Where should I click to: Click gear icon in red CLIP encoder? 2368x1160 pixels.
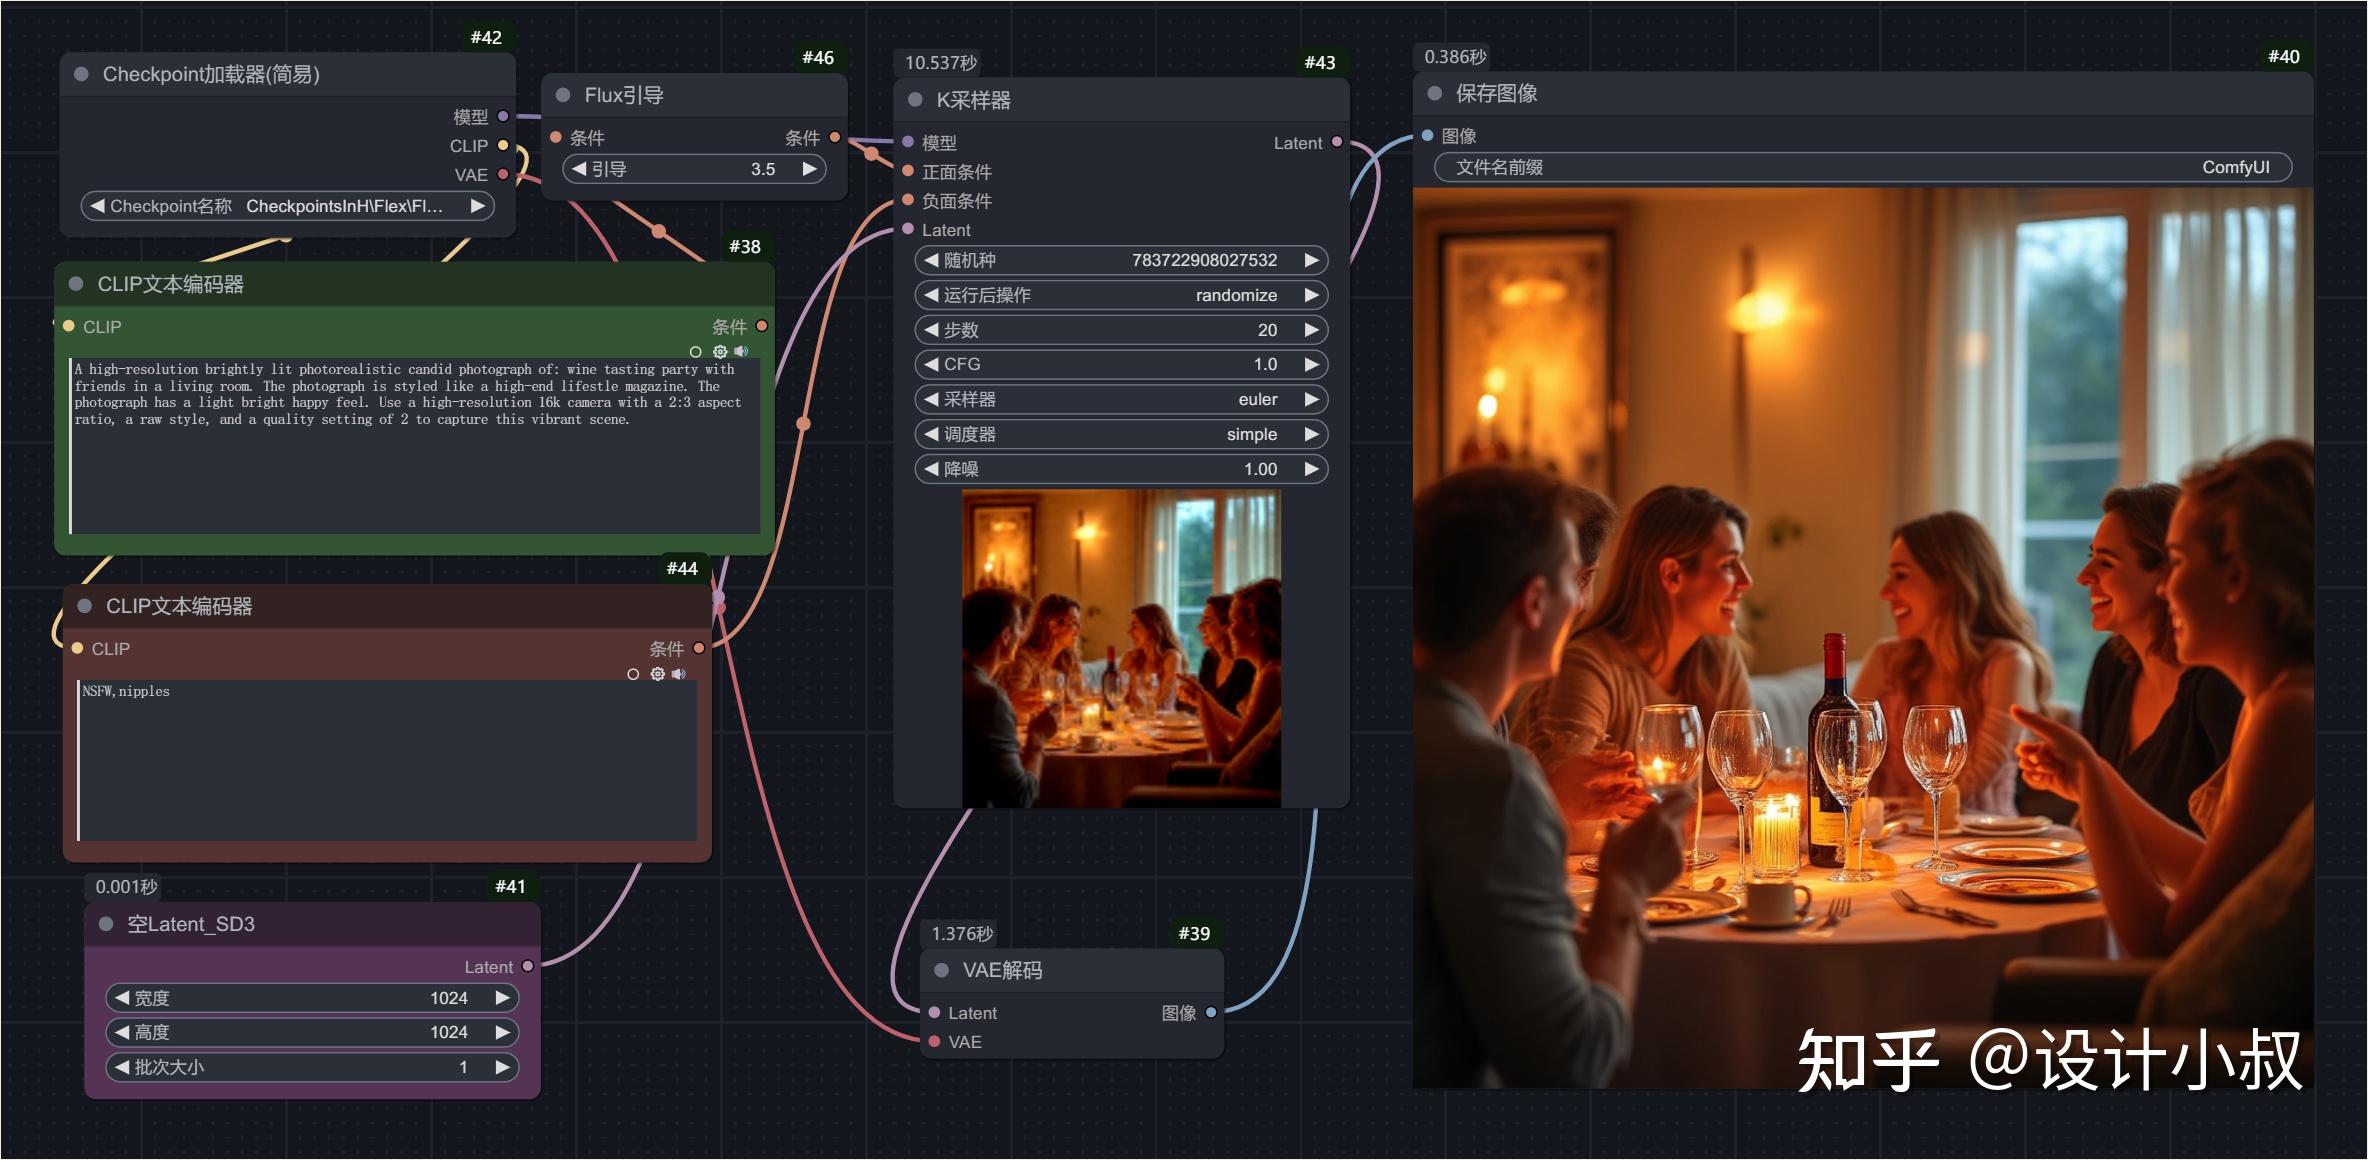(657, 674)
